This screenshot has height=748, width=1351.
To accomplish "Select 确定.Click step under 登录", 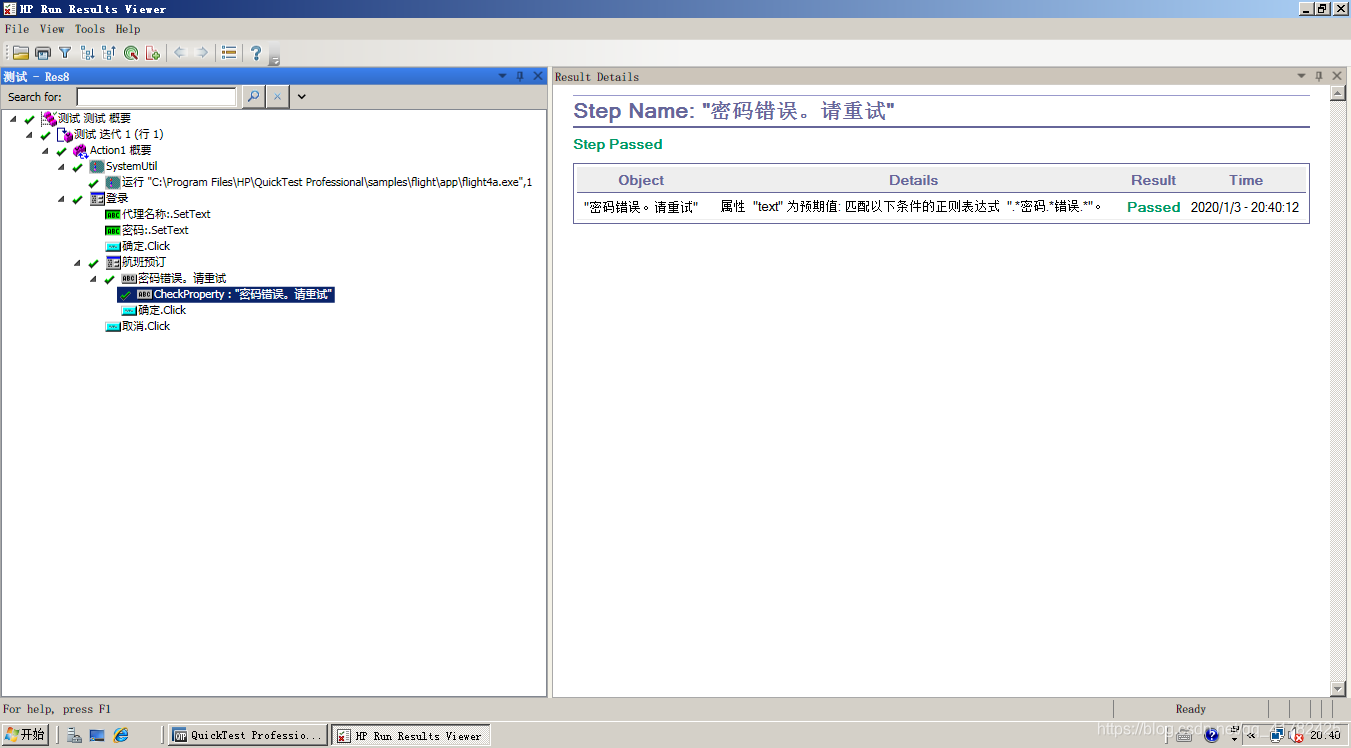I will [146, 246].
